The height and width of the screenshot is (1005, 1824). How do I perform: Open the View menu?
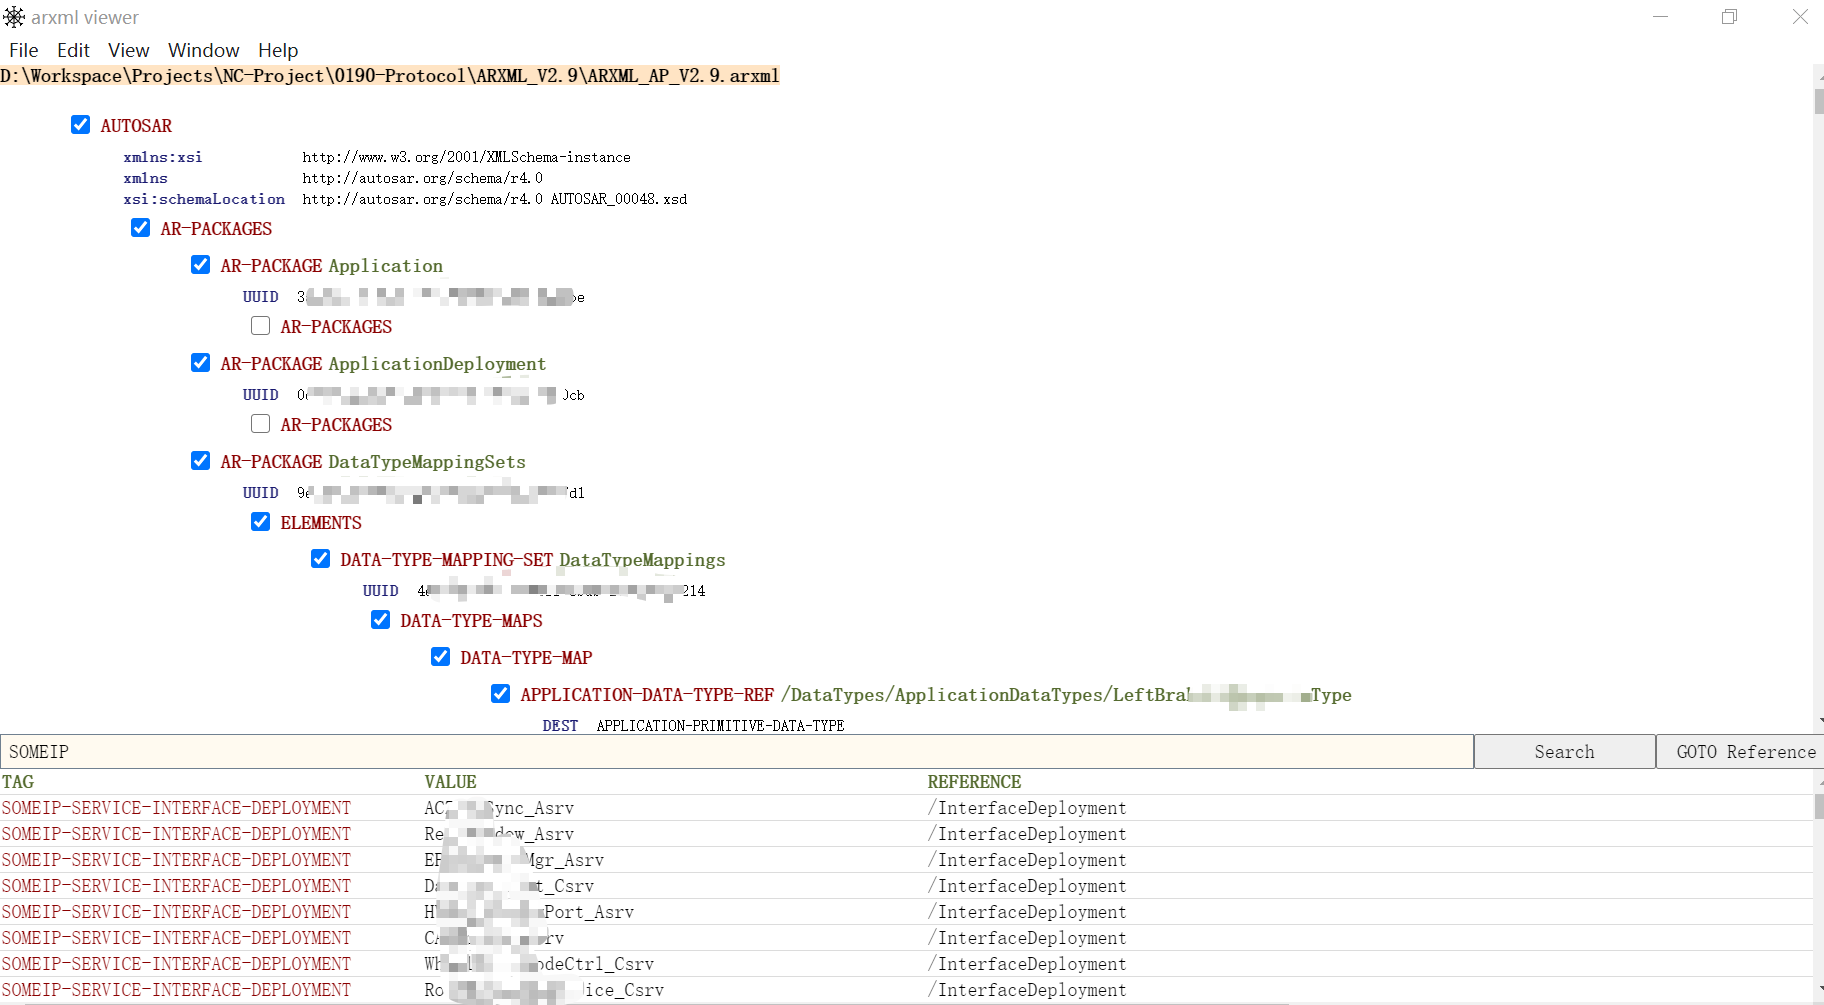pyautogui.click(x=128, y=50)
